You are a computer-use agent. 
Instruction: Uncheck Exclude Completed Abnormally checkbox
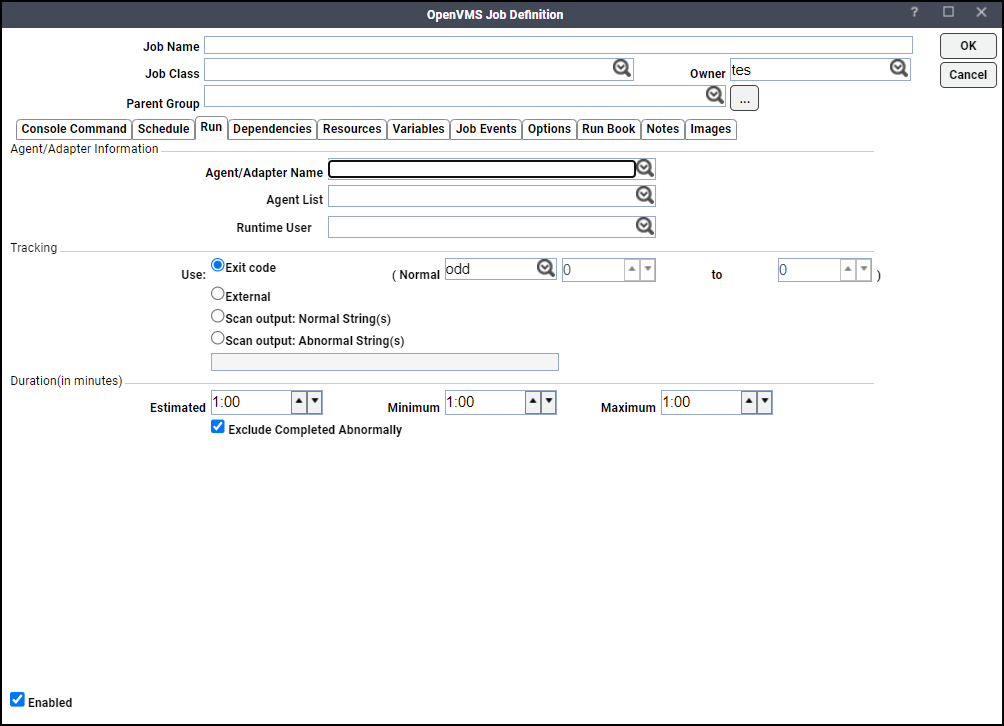(218, 427)
